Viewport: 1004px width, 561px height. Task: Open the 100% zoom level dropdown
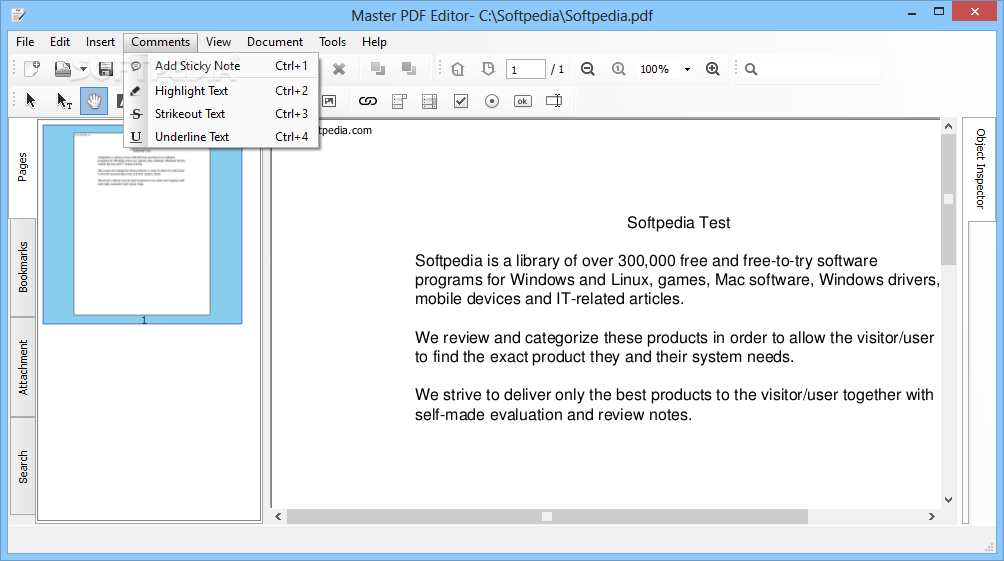(x=687, y=69)
